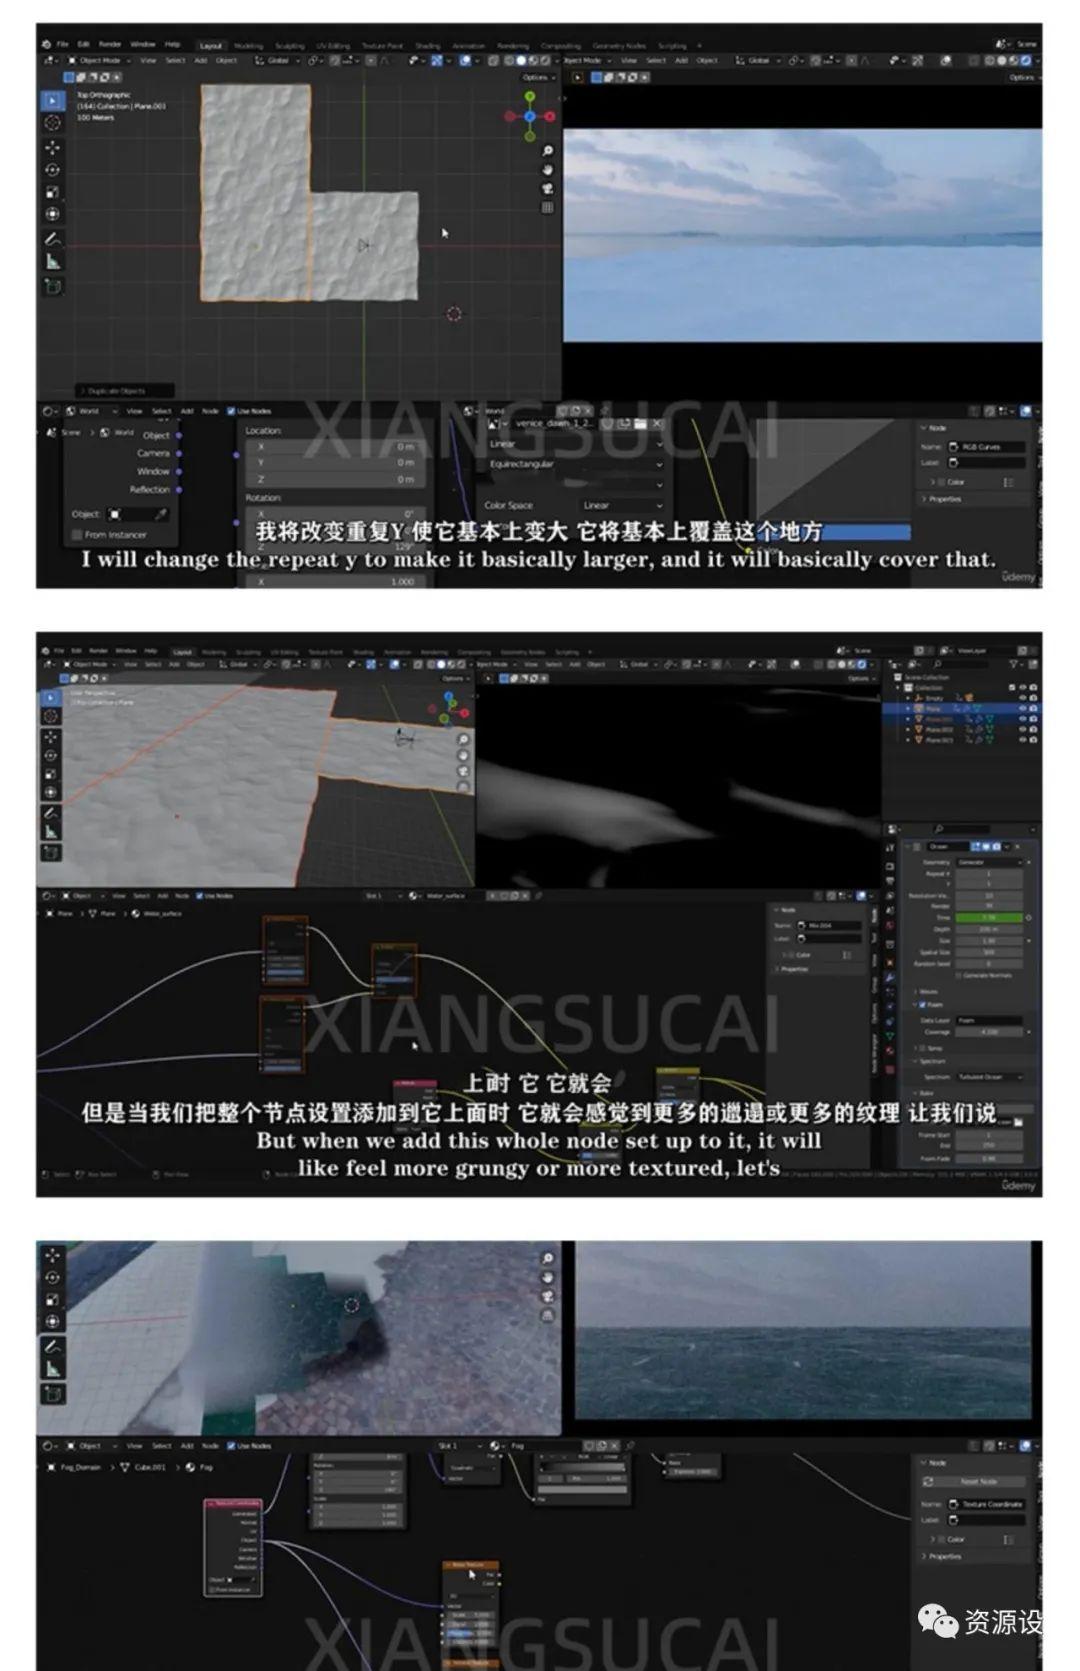
Task: Toggle Use Nodes checkbox in the bottom shader editor
Action: [231, 1446]
